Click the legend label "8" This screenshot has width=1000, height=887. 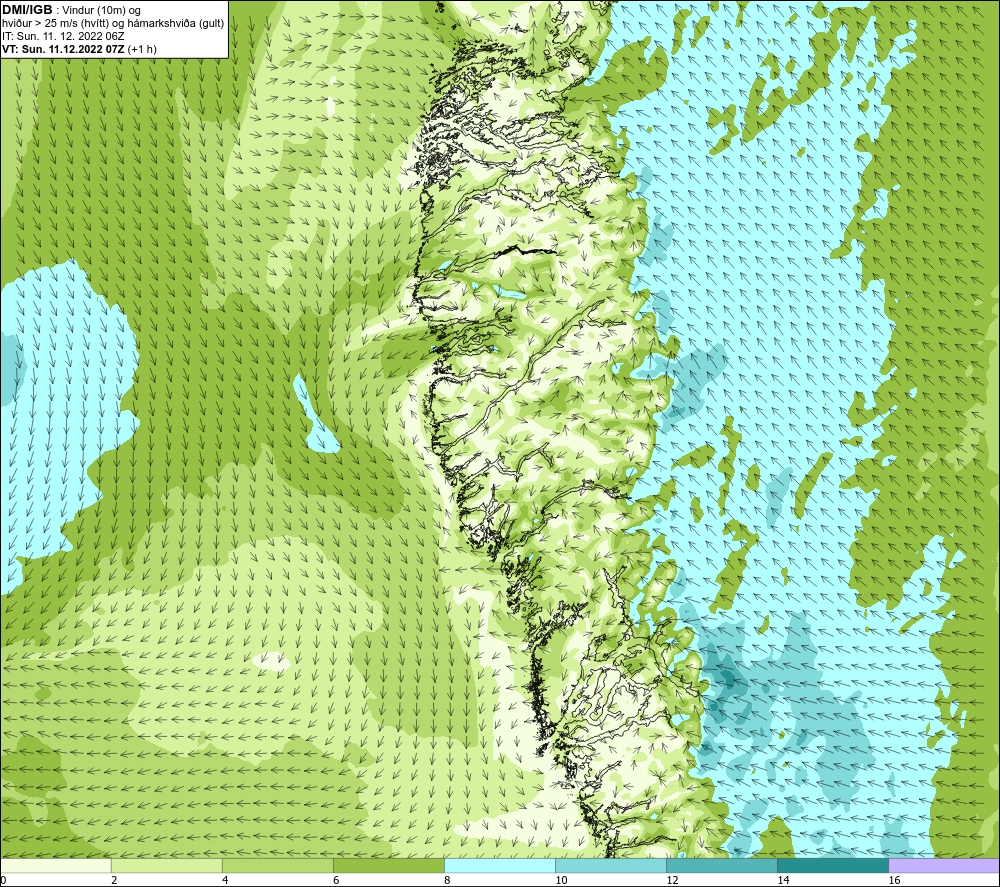pos(446,881)
